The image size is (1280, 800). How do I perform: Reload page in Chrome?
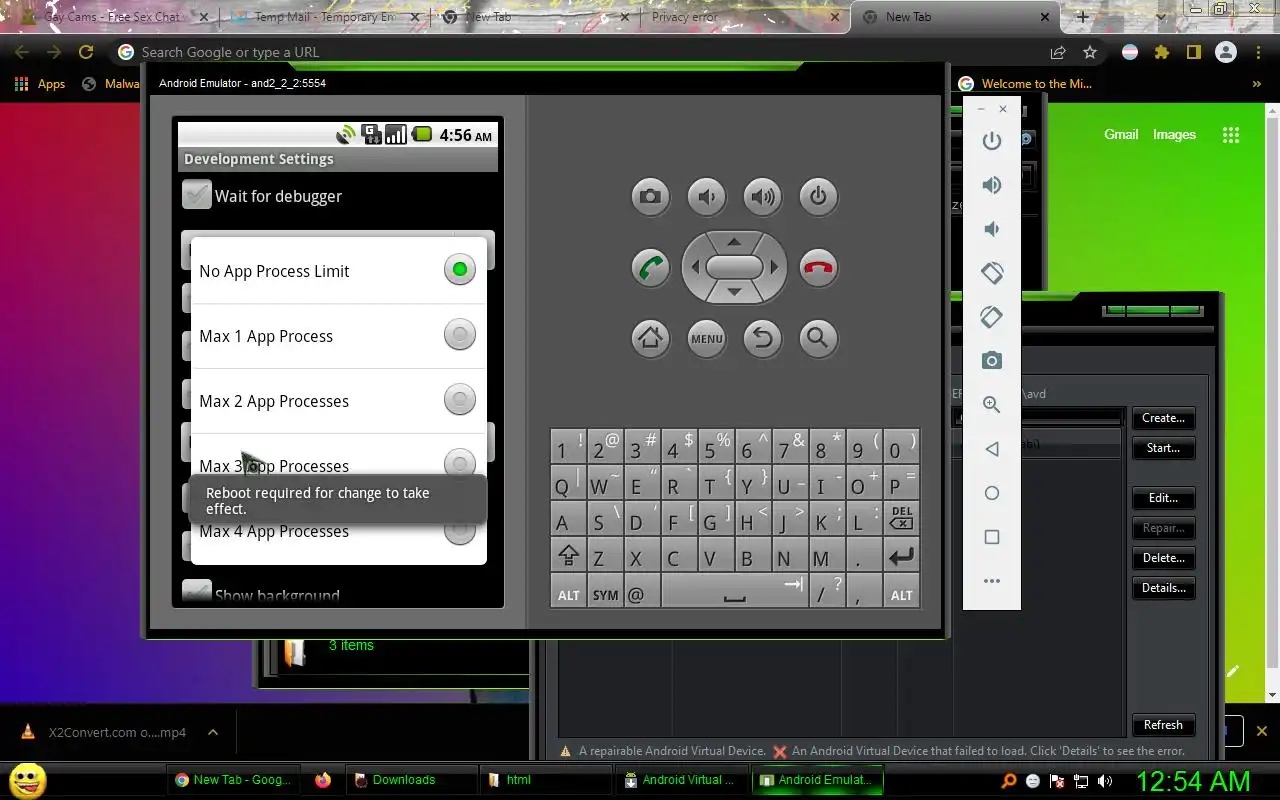coord(86,52)
